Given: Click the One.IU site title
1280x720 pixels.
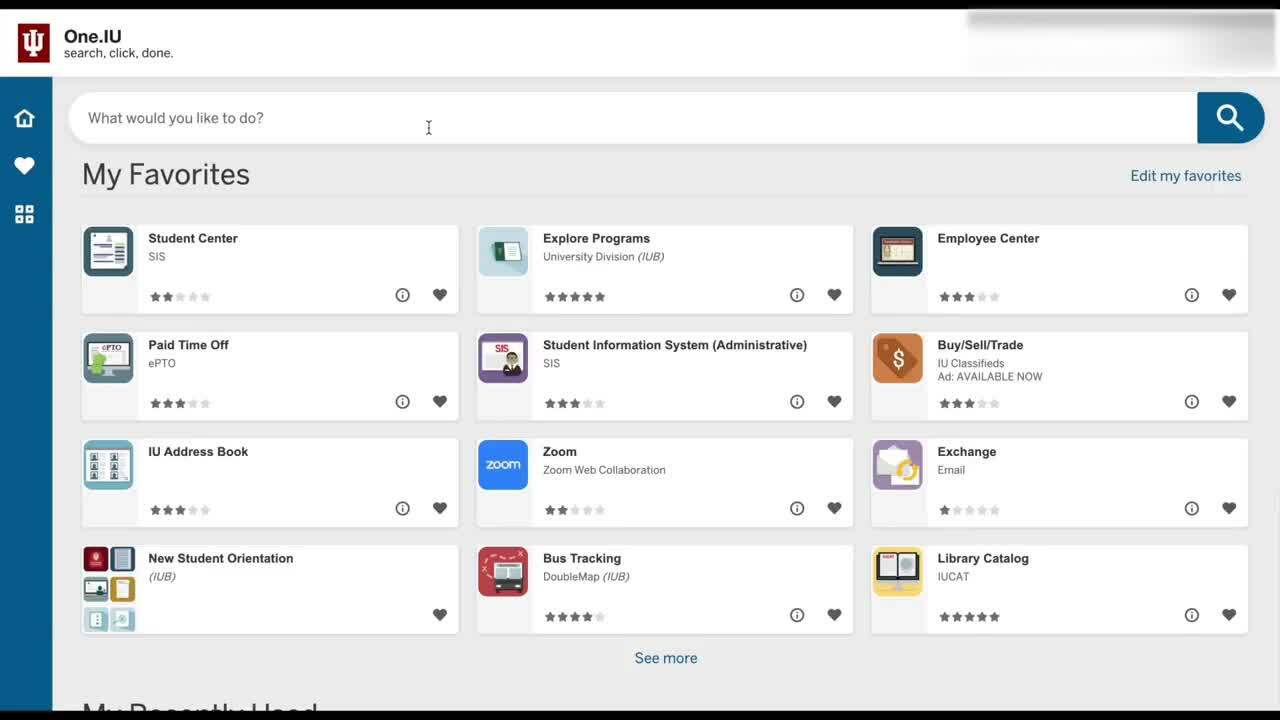Looking at the screenshot, I should coord(92,37).
